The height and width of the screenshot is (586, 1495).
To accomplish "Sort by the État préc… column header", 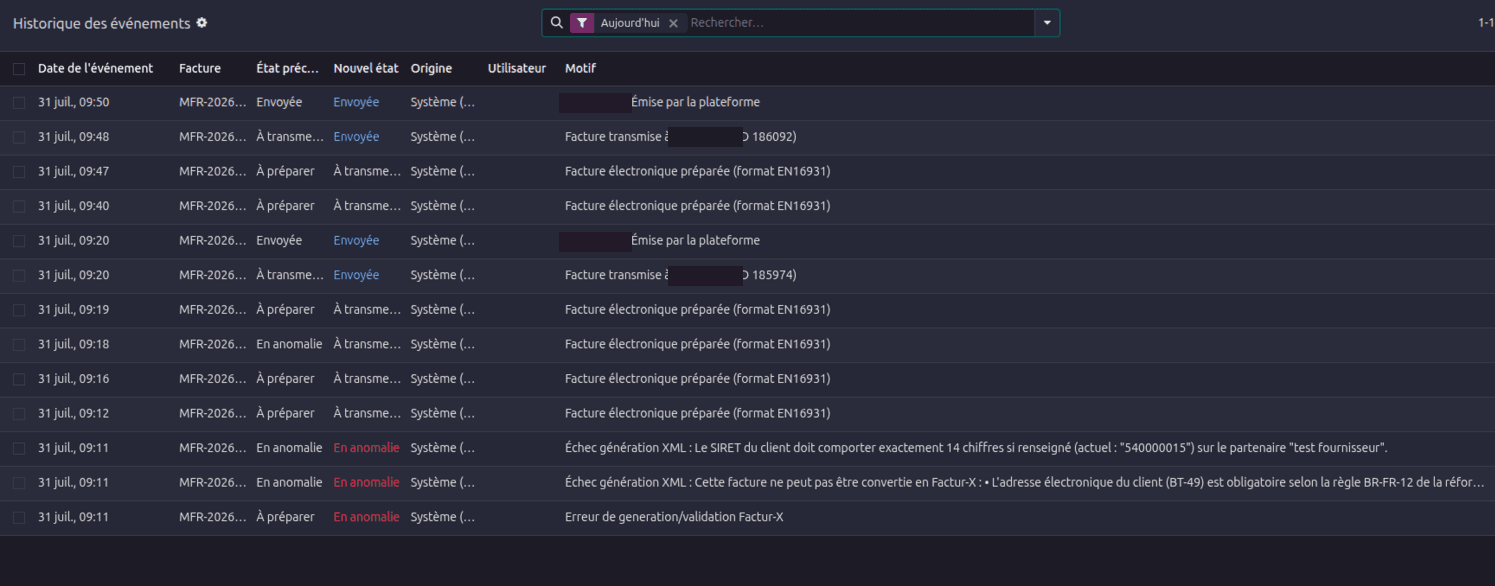I will coord(288,68).
